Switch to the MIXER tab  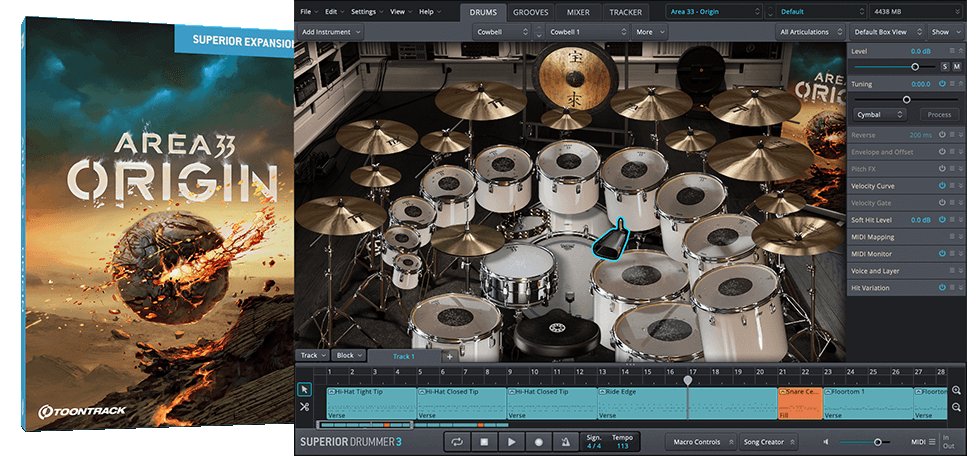point(578,12)
